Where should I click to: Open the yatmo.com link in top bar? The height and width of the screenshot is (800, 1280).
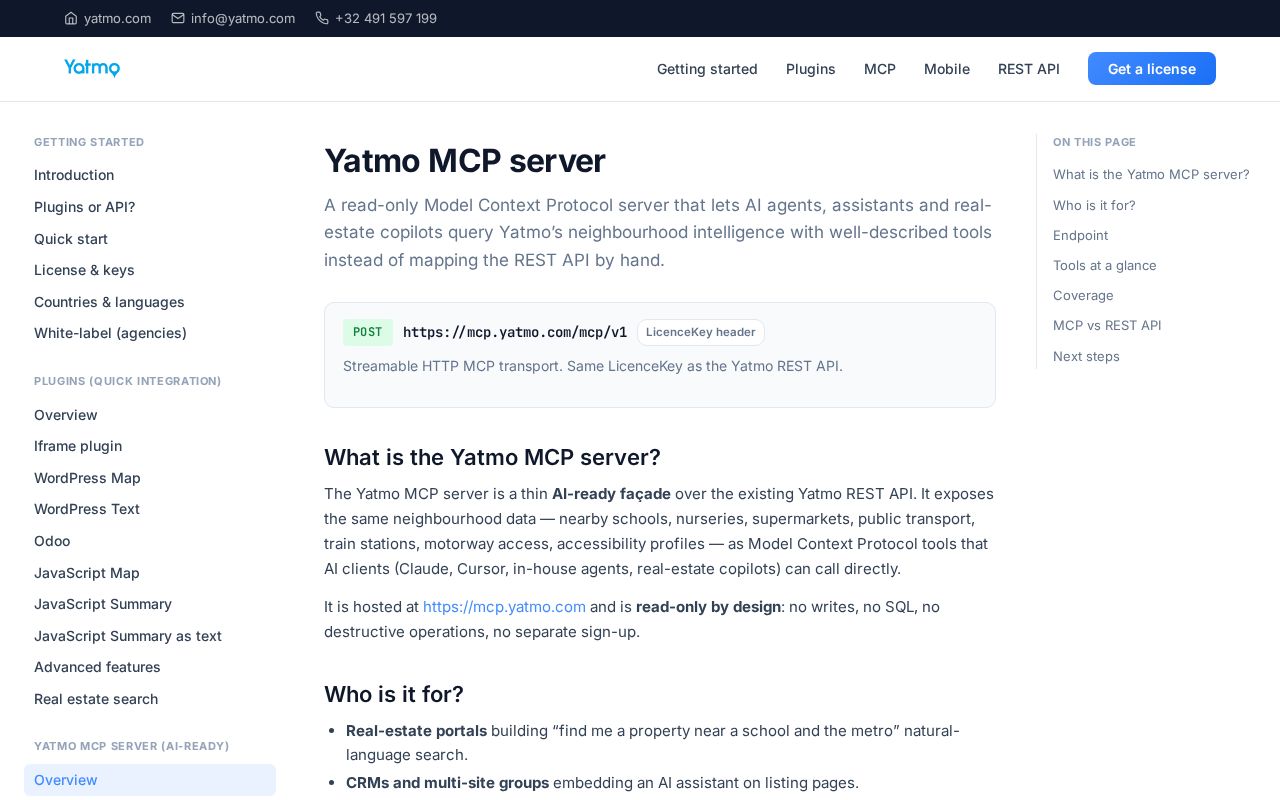[117, 18]
